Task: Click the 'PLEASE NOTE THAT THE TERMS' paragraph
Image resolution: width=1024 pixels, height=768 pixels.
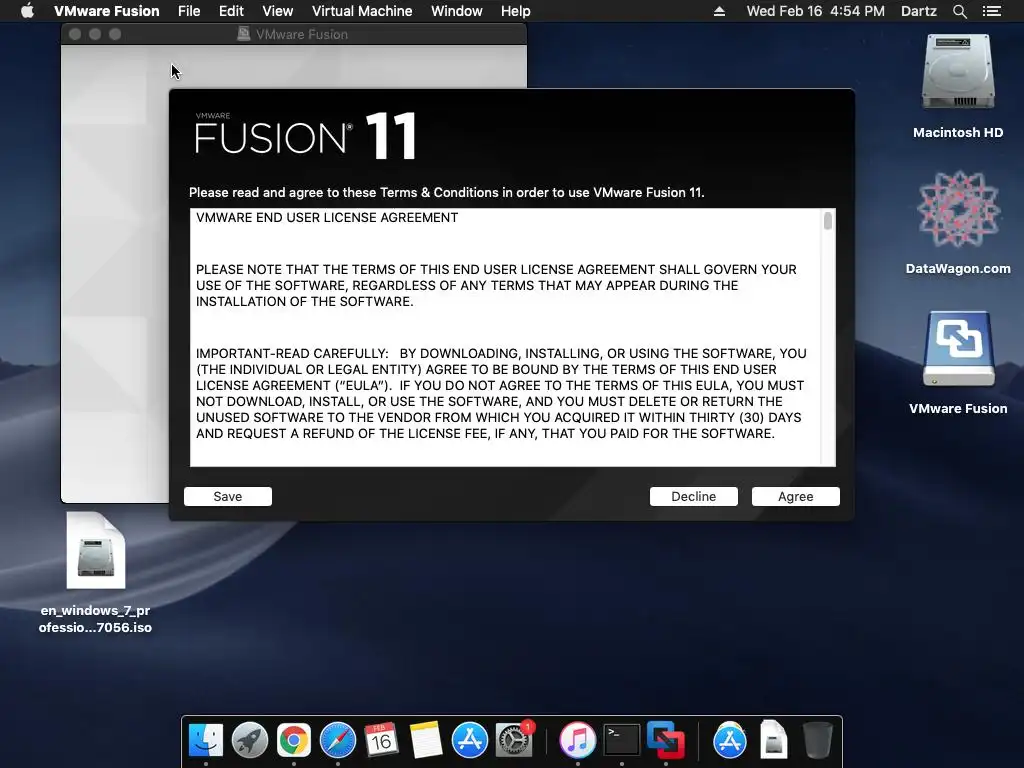Action: [x=496, y=285]
